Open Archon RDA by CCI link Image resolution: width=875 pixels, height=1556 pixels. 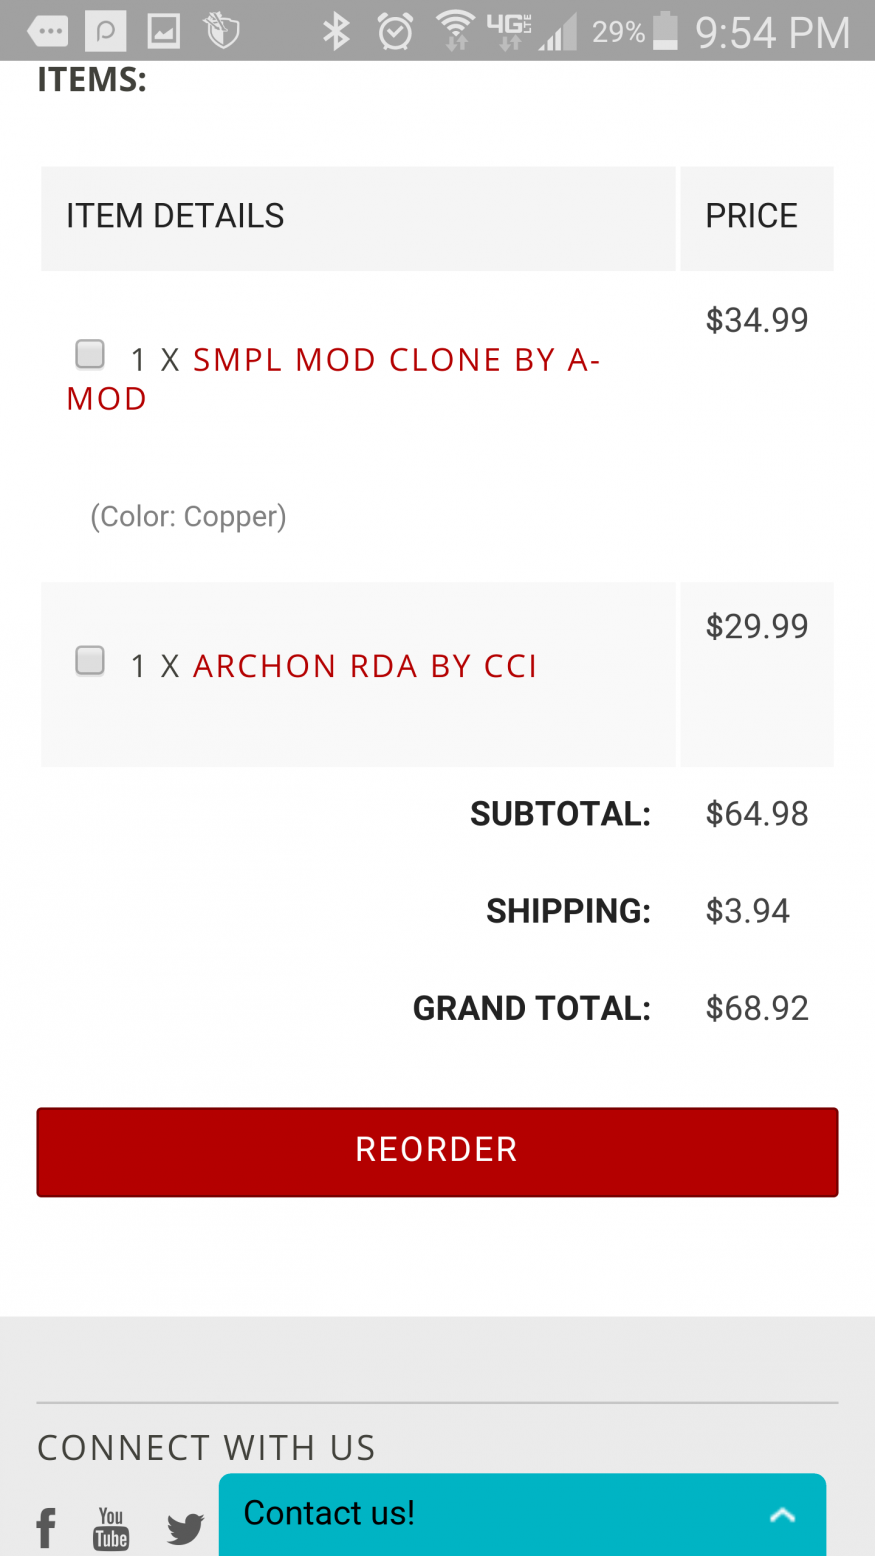pos(365,666)
